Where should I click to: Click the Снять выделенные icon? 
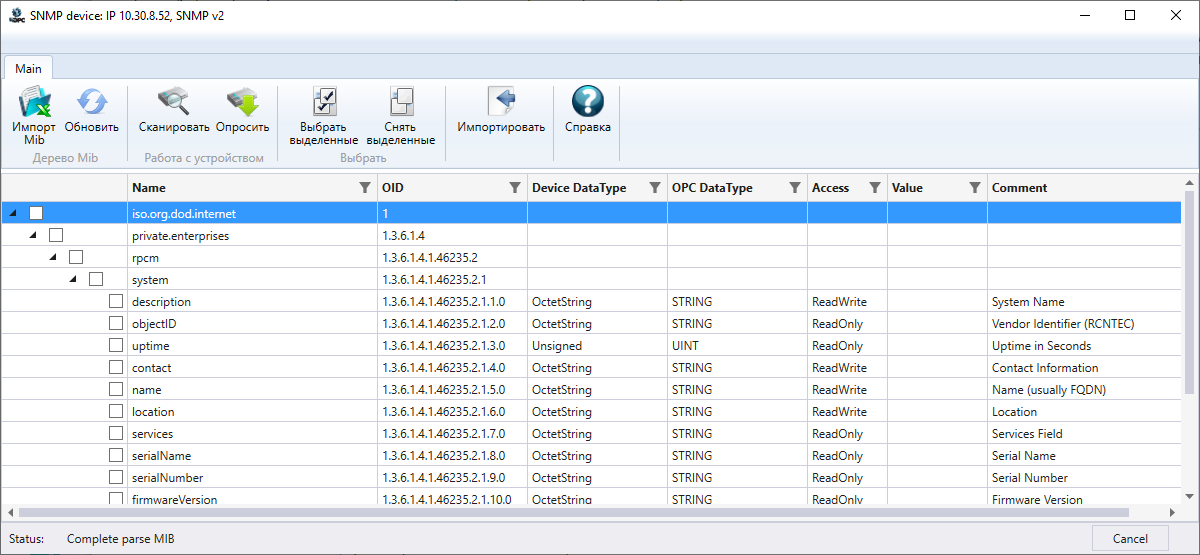point(401,102)
